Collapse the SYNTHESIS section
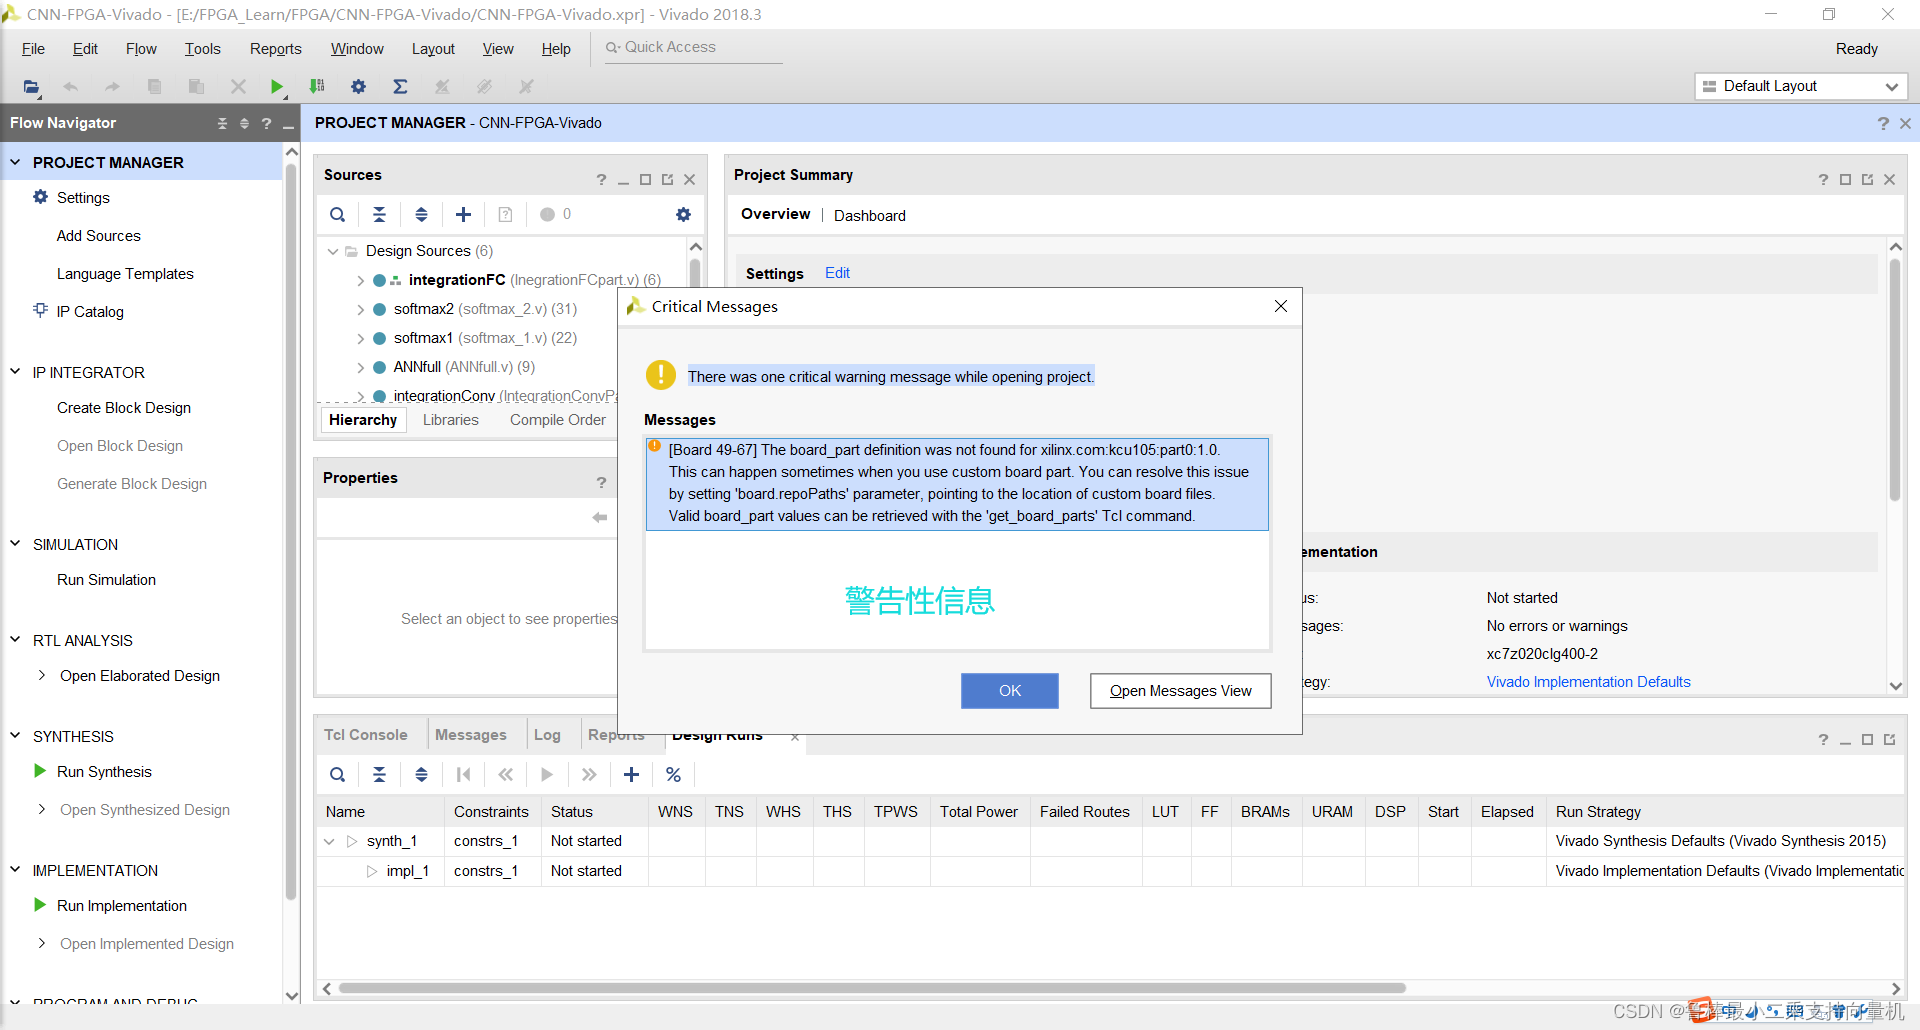 tap(15, 736)
